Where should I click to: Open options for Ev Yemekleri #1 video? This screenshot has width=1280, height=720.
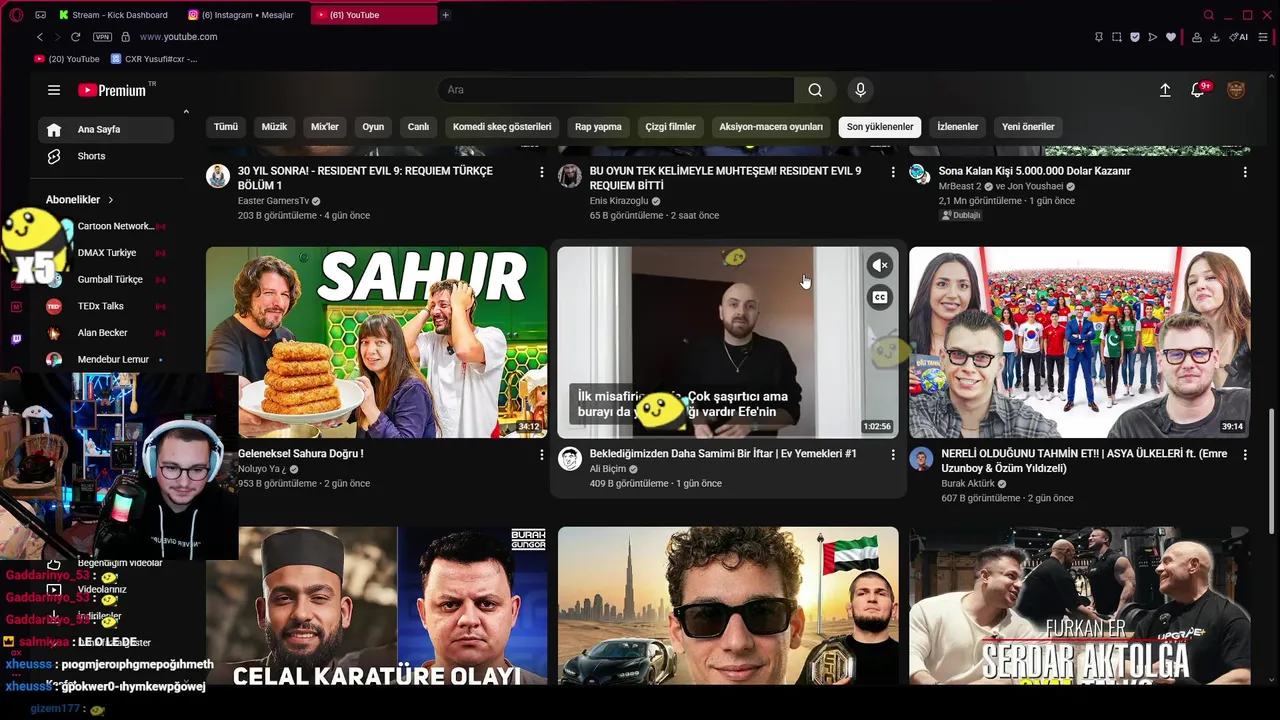pyautogui.click(x=893, y=454)
